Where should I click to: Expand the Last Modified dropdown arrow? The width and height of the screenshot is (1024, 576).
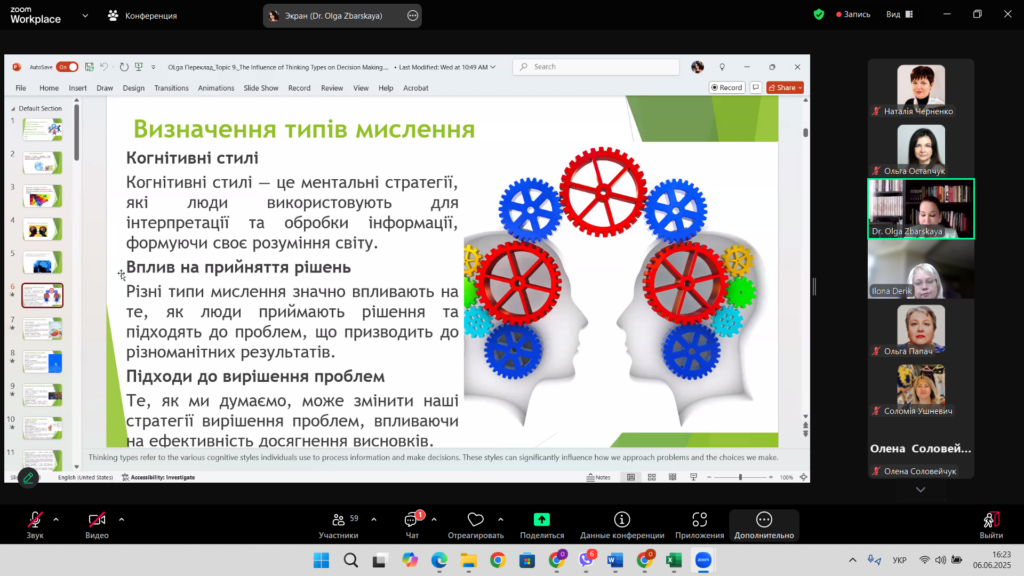493,67
